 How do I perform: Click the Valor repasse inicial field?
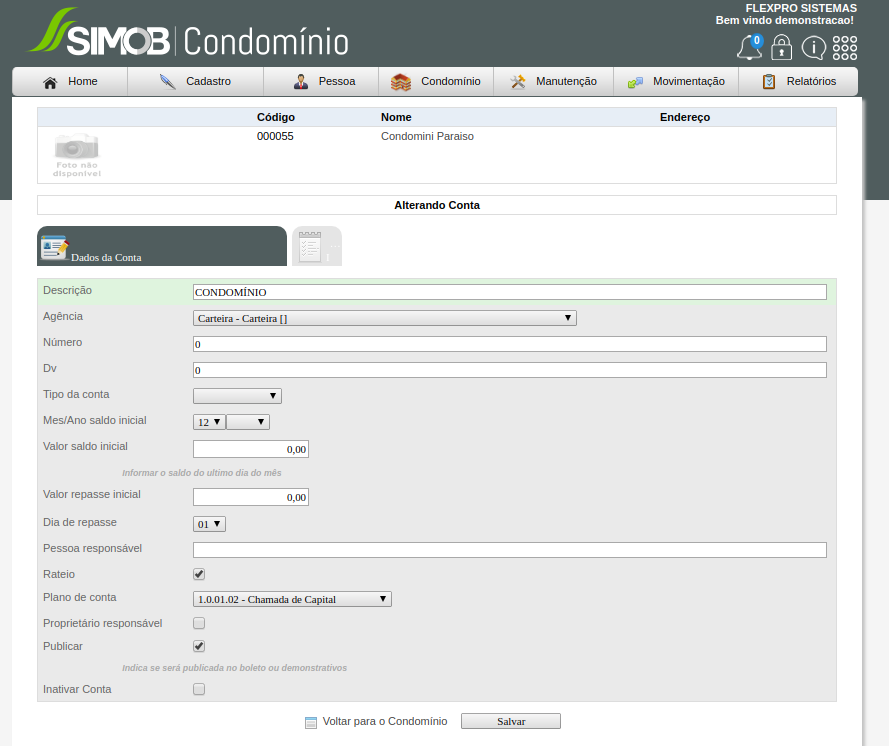tap(251, 497)
